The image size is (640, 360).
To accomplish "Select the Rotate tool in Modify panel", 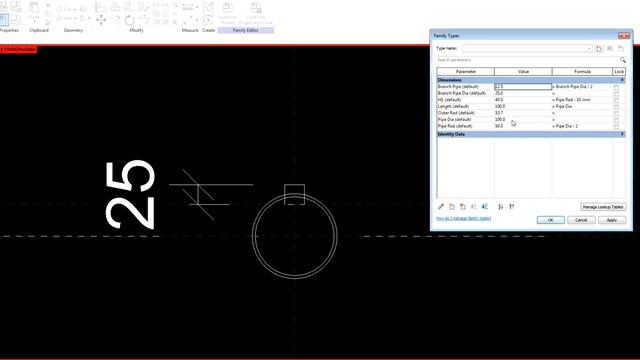I will click(x=129, y=20).
